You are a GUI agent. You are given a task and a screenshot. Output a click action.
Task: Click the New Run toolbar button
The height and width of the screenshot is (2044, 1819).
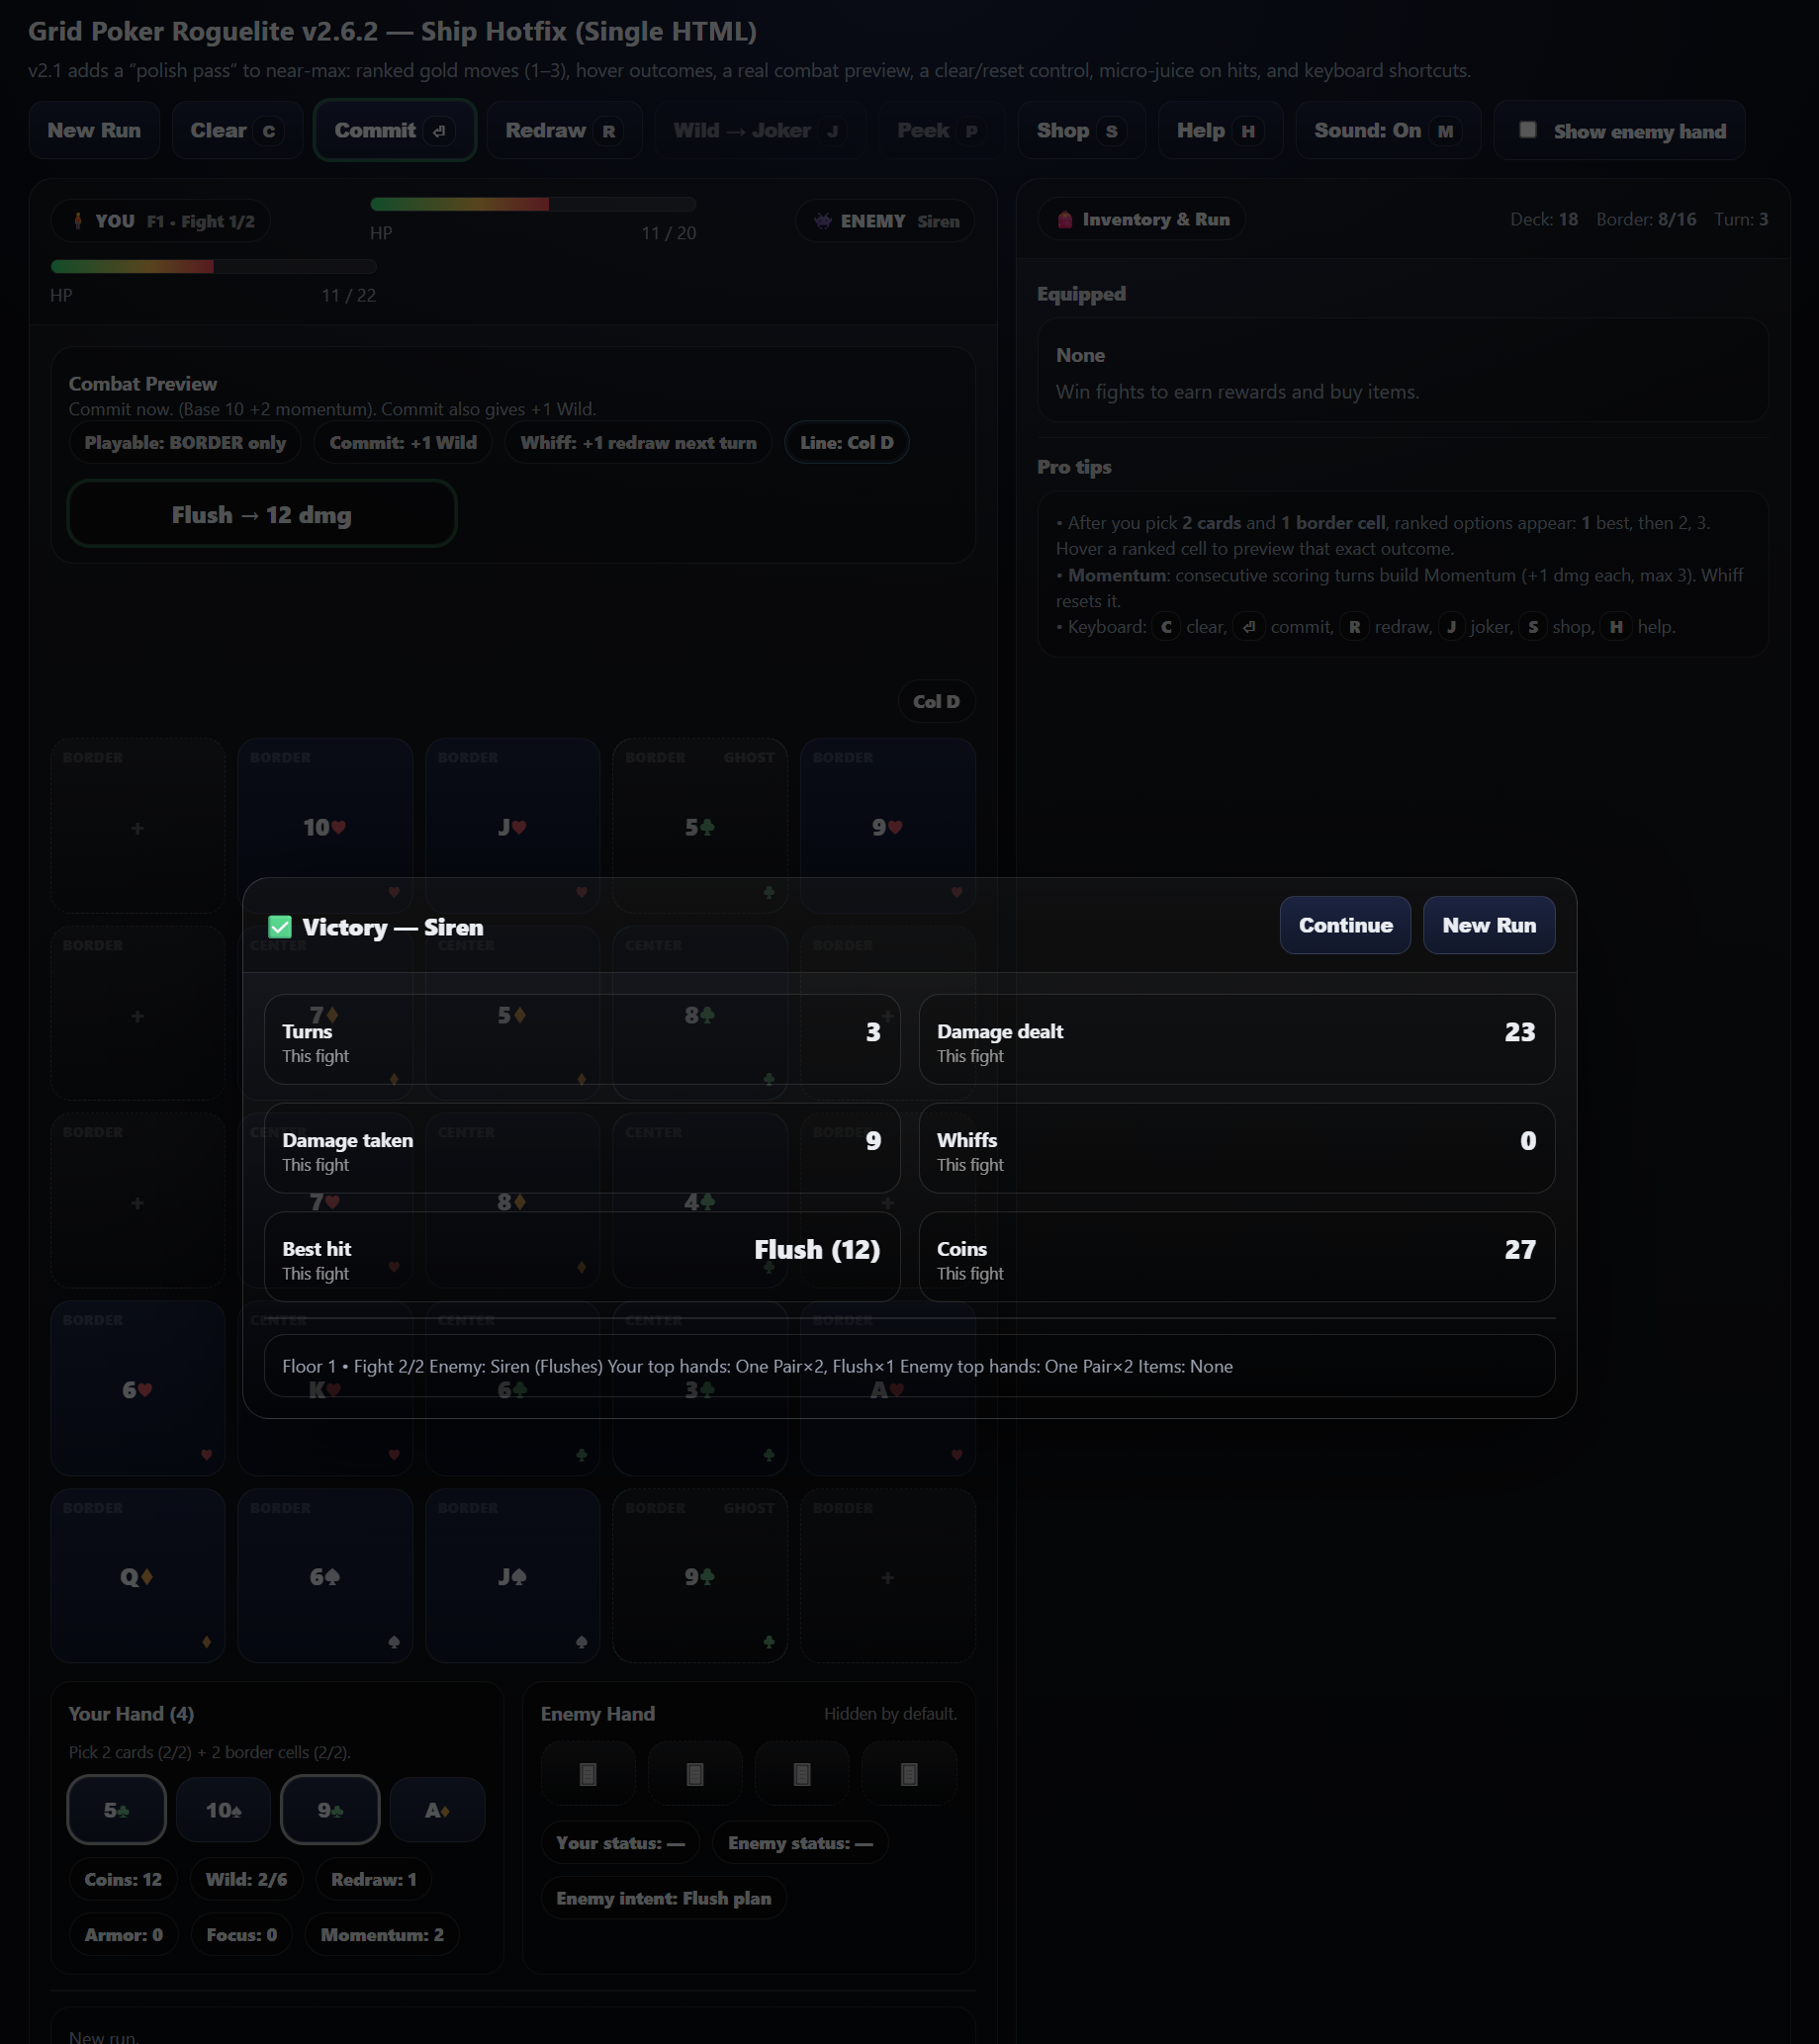click(x=94, y=130)
